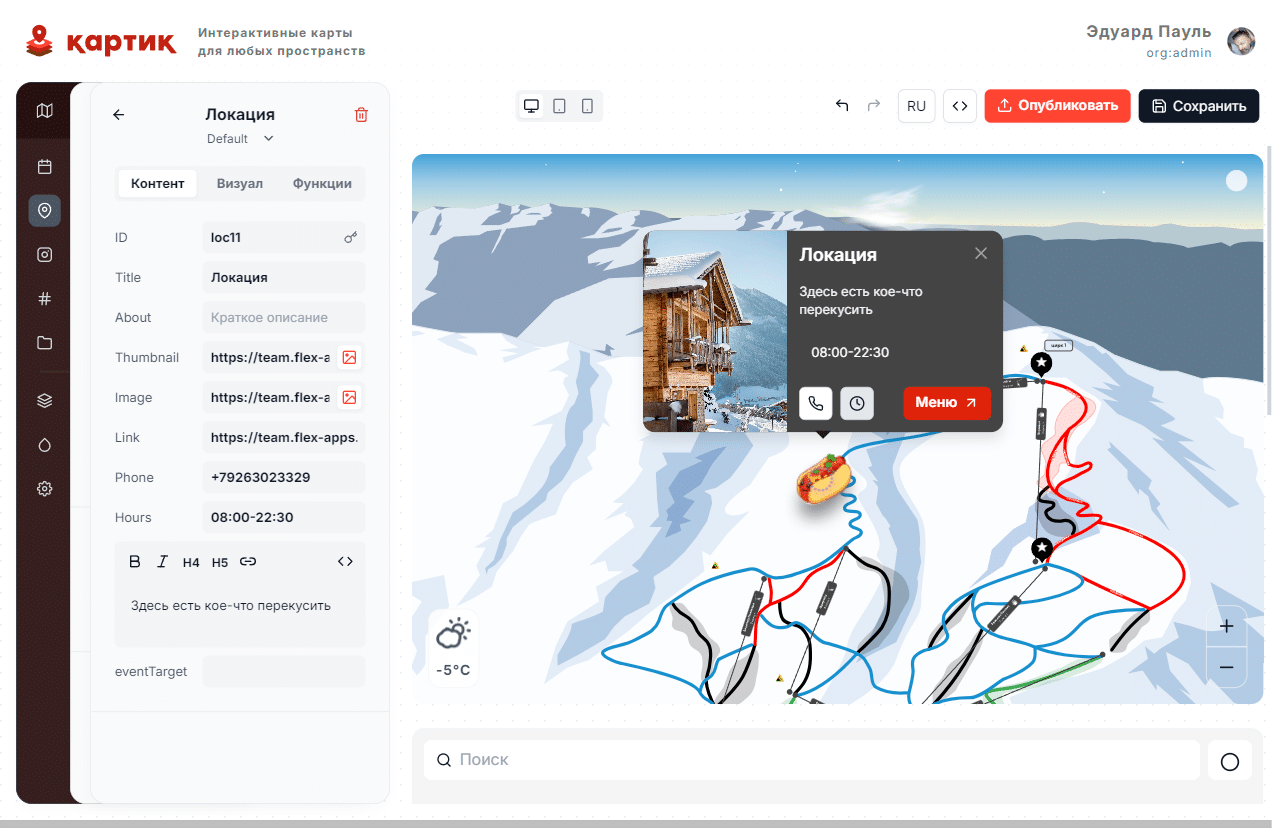1278x828 pixels.
Task: Select the Функции tab
Action: click(x=322, y=183)
